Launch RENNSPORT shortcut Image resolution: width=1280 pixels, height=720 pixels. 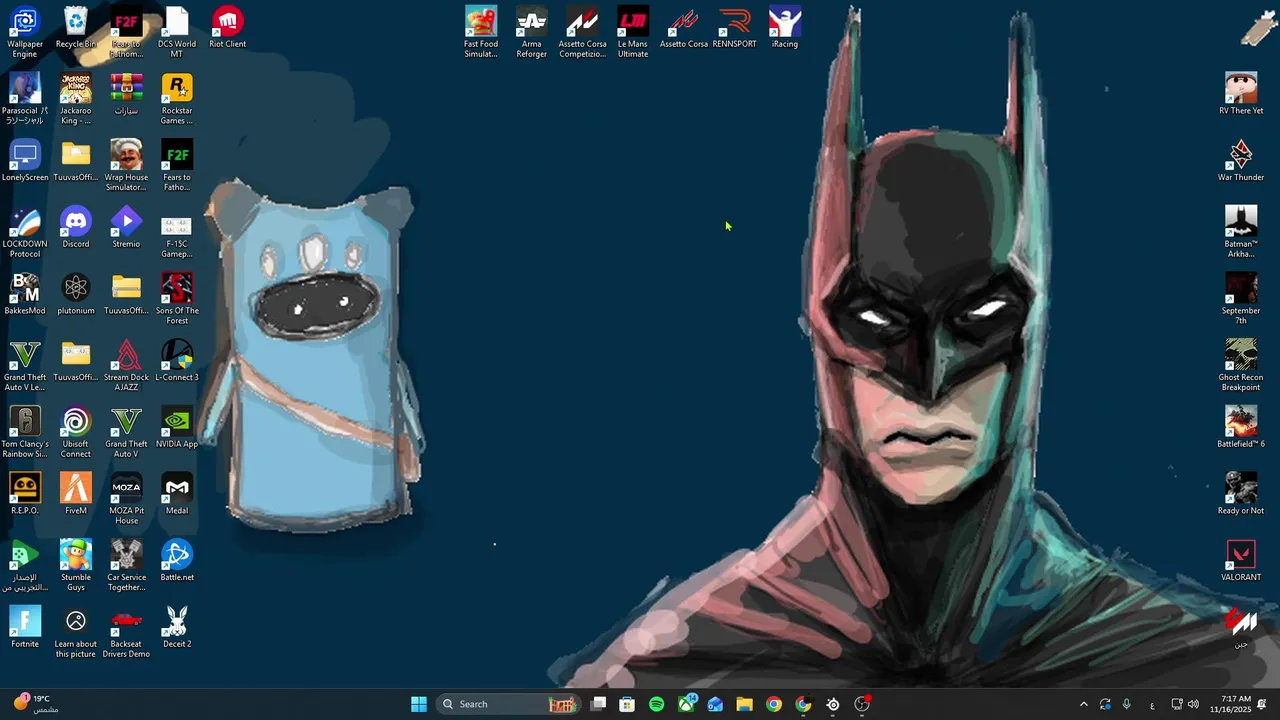point(734,28)
